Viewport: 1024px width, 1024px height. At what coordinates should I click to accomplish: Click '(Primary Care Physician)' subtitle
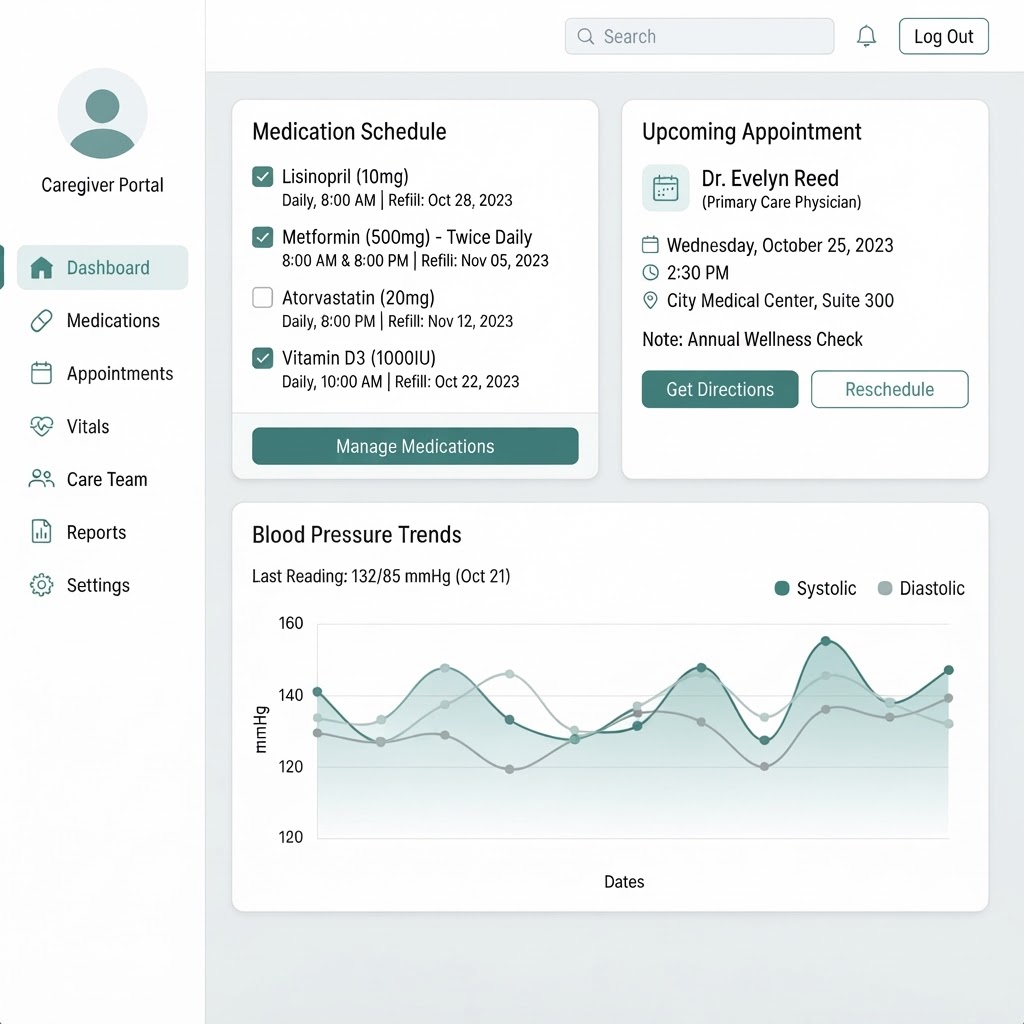pyautogui.click(x=782, y=202)
